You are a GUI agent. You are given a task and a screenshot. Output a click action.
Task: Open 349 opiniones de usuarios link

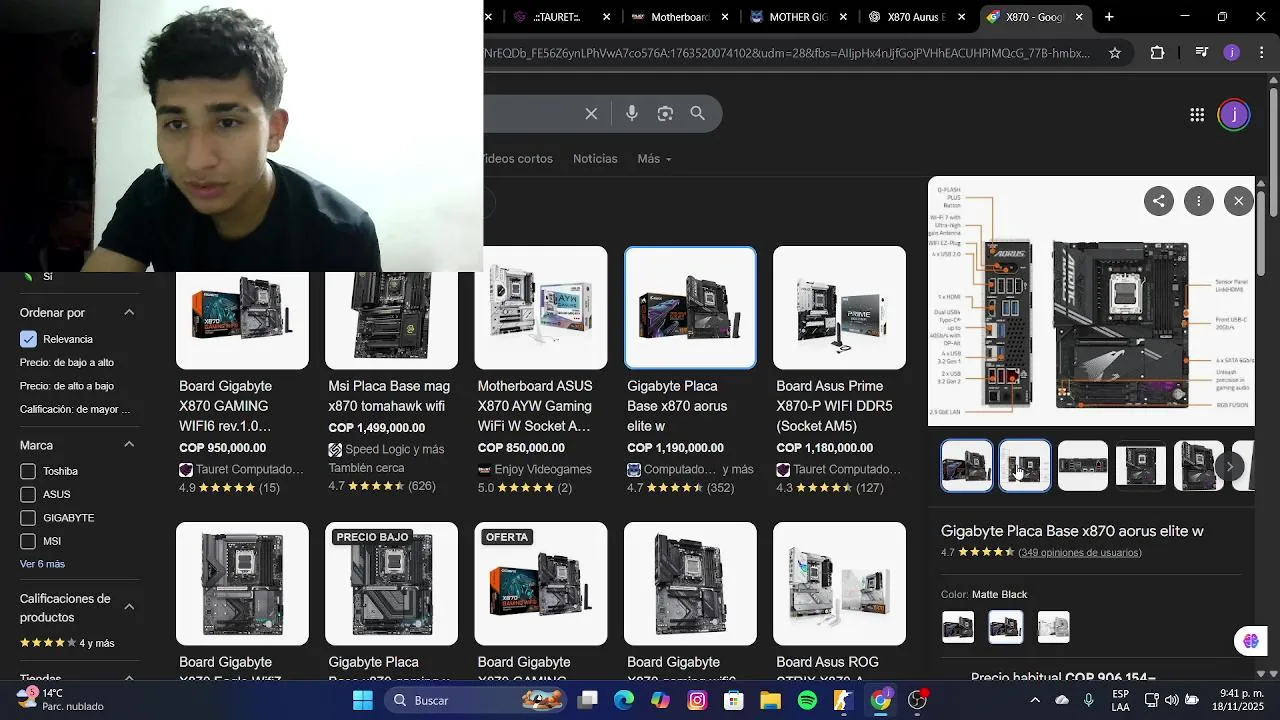click(1080, 552)
